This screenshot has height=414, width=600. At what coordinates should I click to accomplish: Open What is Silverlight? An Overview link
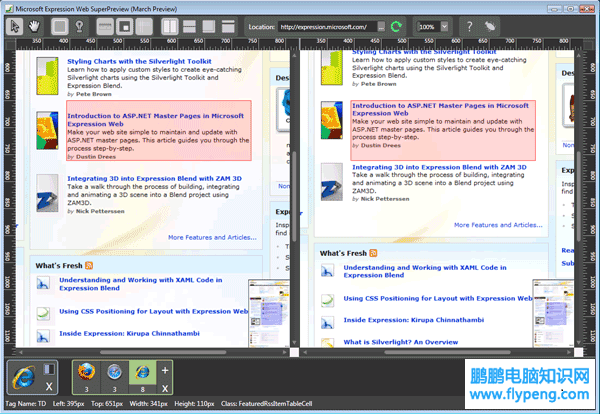click(401, 342)
